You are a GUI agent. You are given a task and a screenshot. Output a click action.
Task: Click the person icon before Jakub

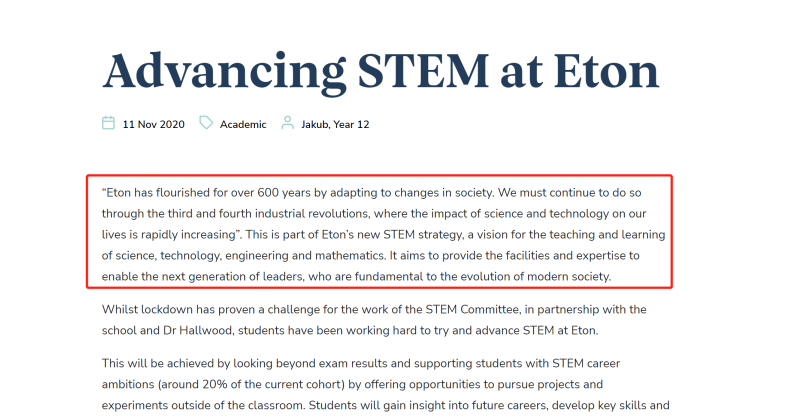[287, 123]
